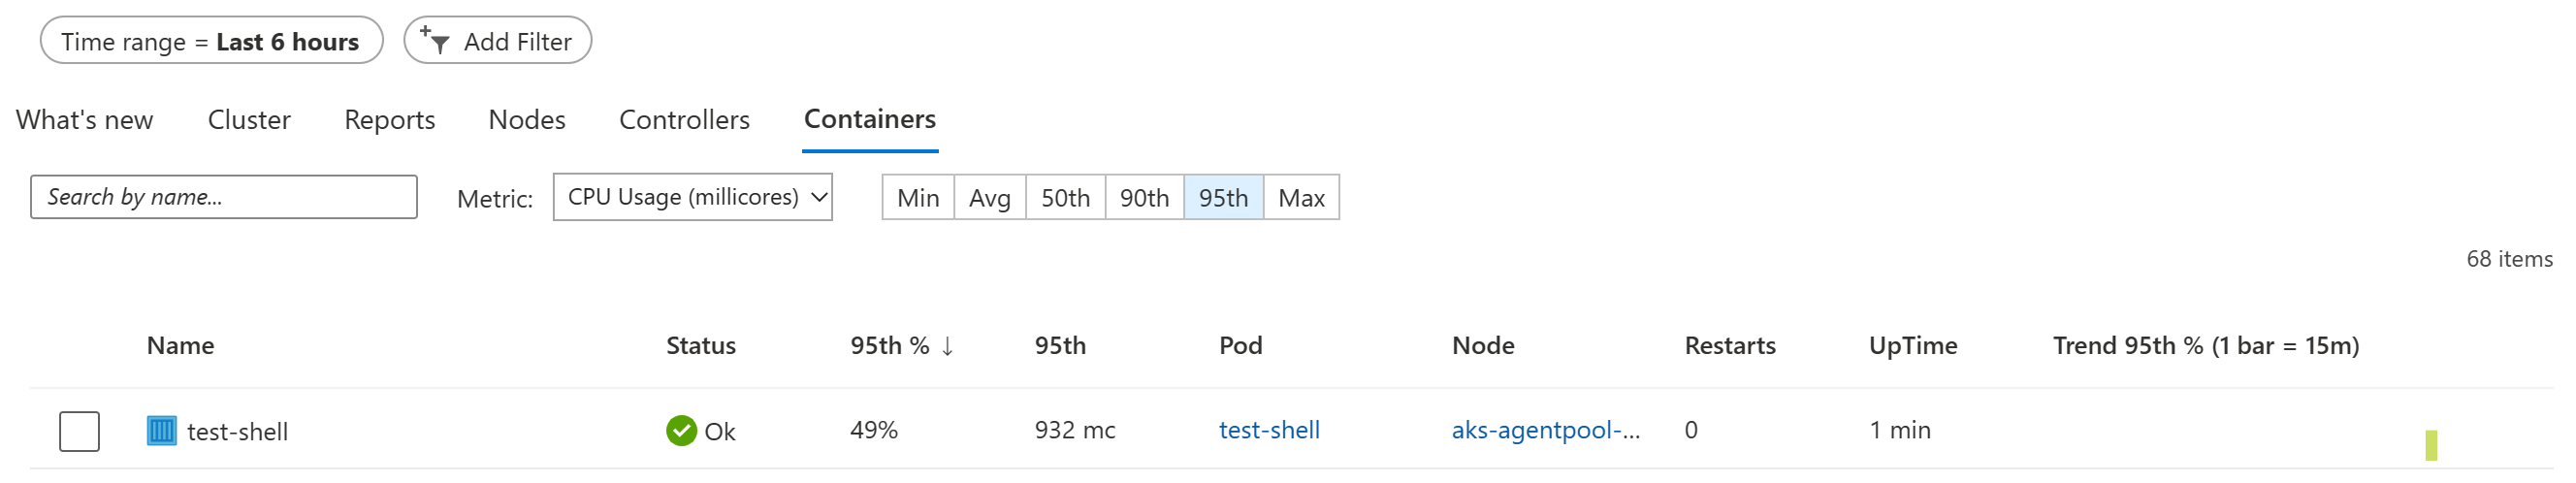
Task: Open the aks-agentpool node link
Action: [1545, 430]
